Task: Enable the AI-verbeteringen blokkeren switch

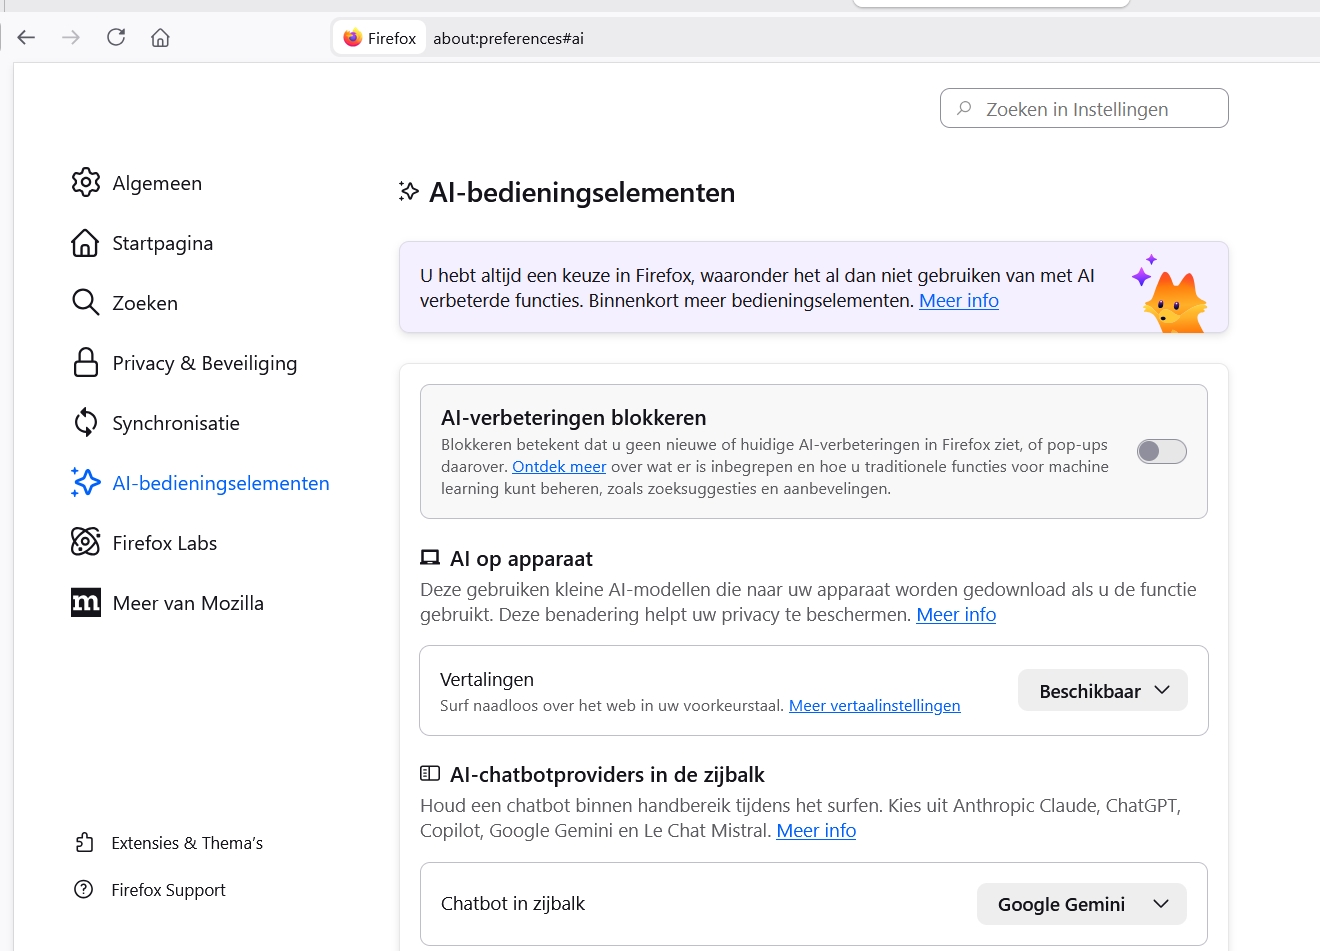Action: pyautogui.click(x=1161, y=451)
